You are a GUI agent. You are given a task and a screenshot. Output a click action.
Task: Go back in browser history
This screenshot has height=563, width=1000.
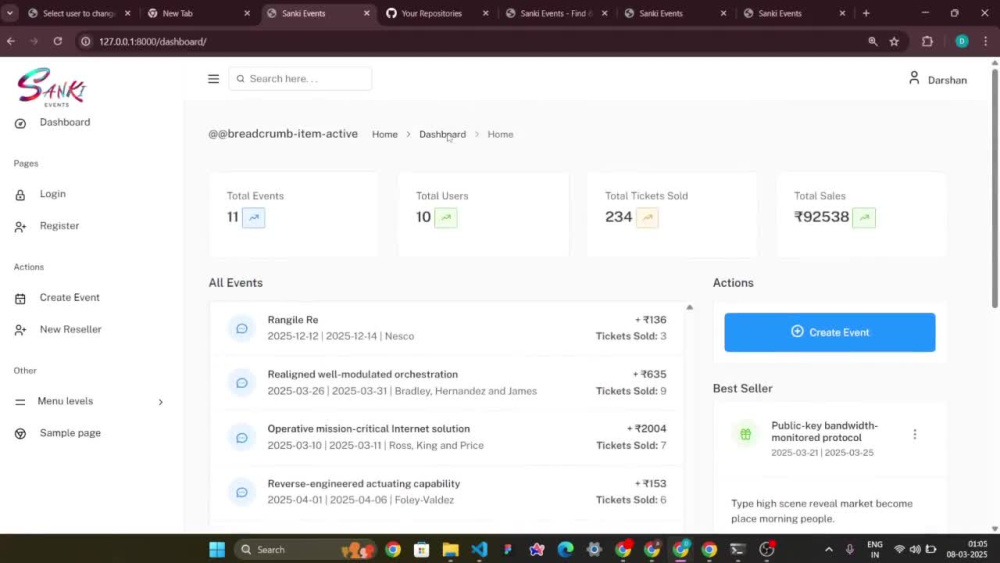tap(11, 41)
